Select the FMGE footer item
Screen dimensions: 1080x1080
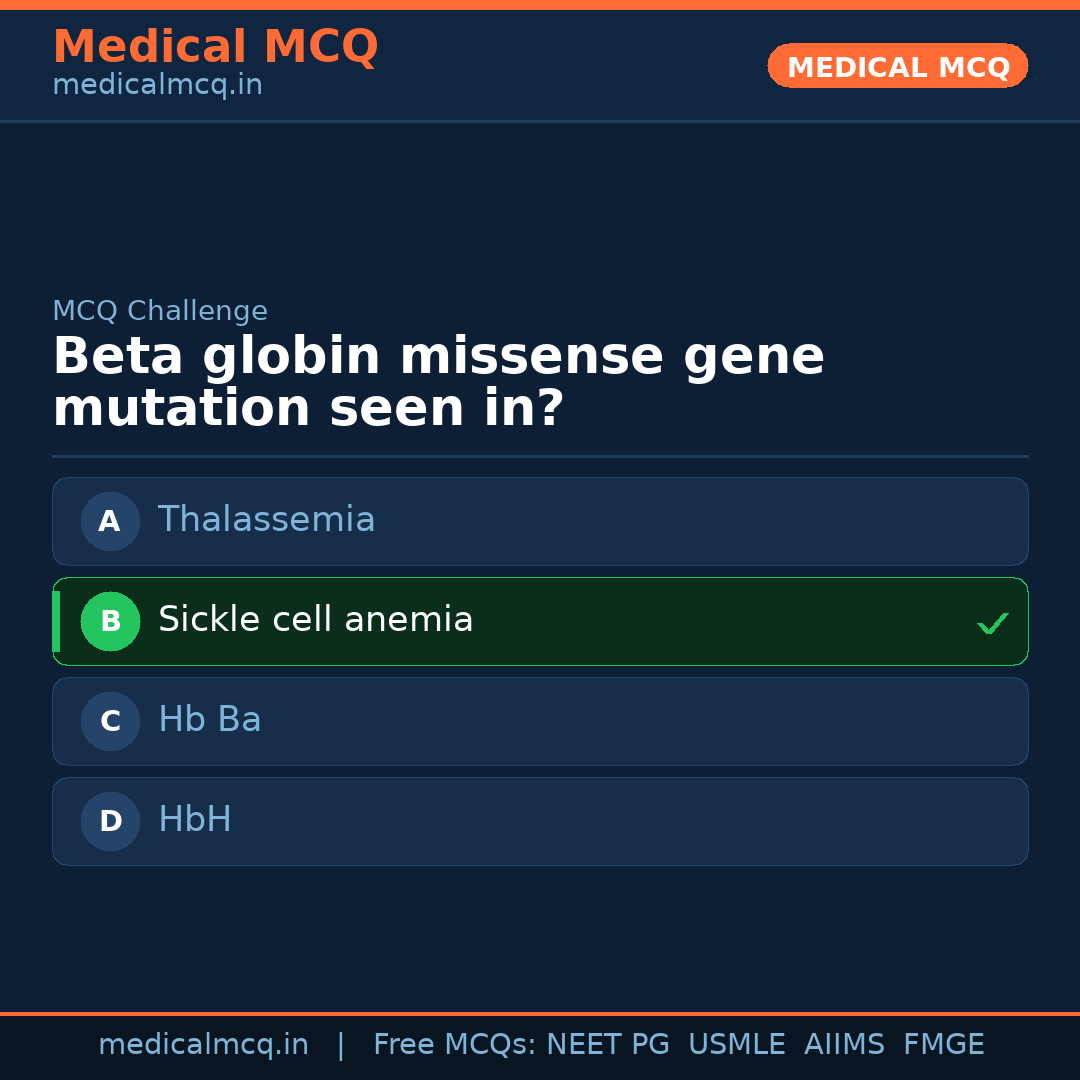(944, 1045)
